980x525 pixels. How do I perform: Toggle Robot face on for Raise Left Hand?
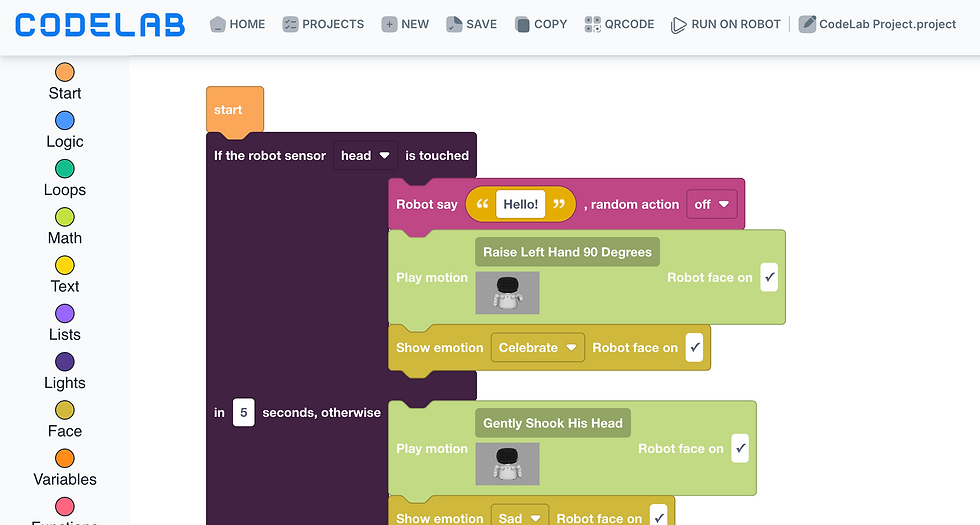click(x=769, y=277)
